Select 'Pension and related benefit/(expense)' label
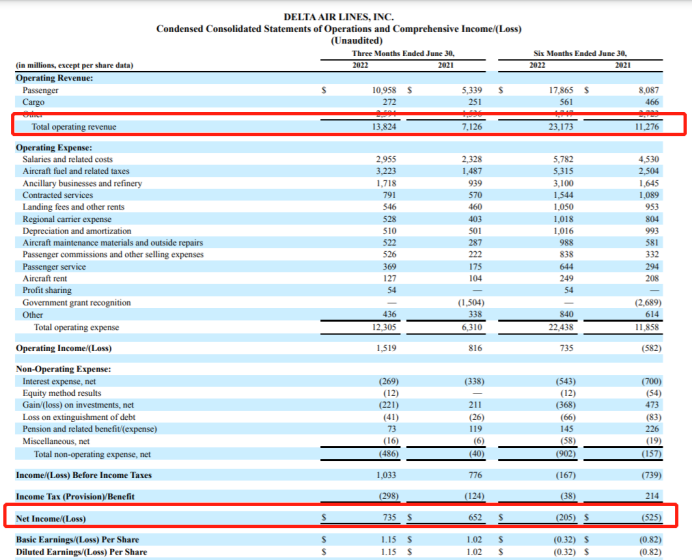The width and height of the screenshot is (692, 560). point(90,429)
